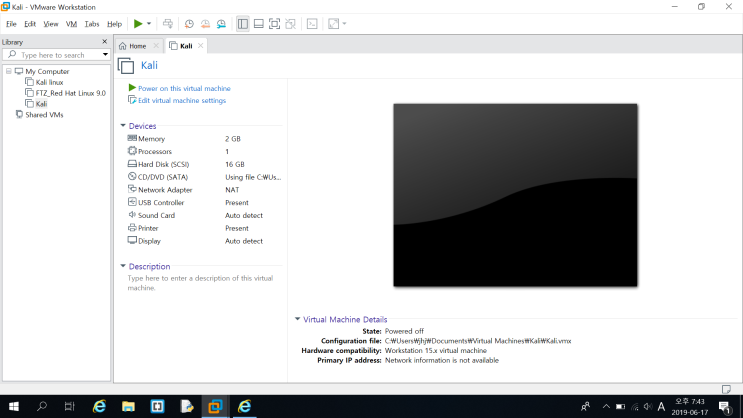Click the stretch guest display icon
The image size is (743, 418).
click(334, 24)
